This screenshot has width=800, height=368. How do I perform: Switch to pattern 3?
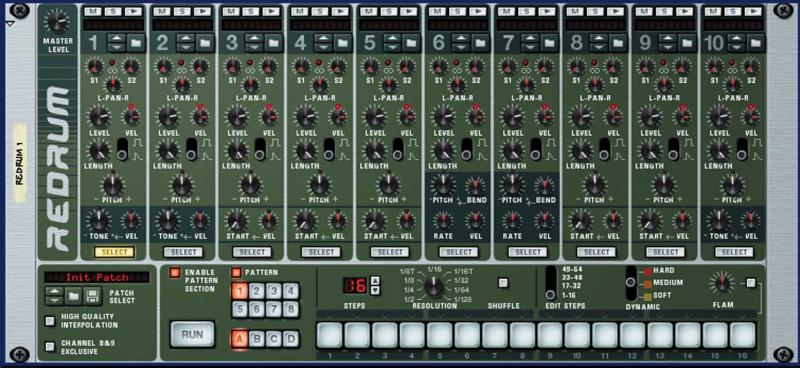273,291
